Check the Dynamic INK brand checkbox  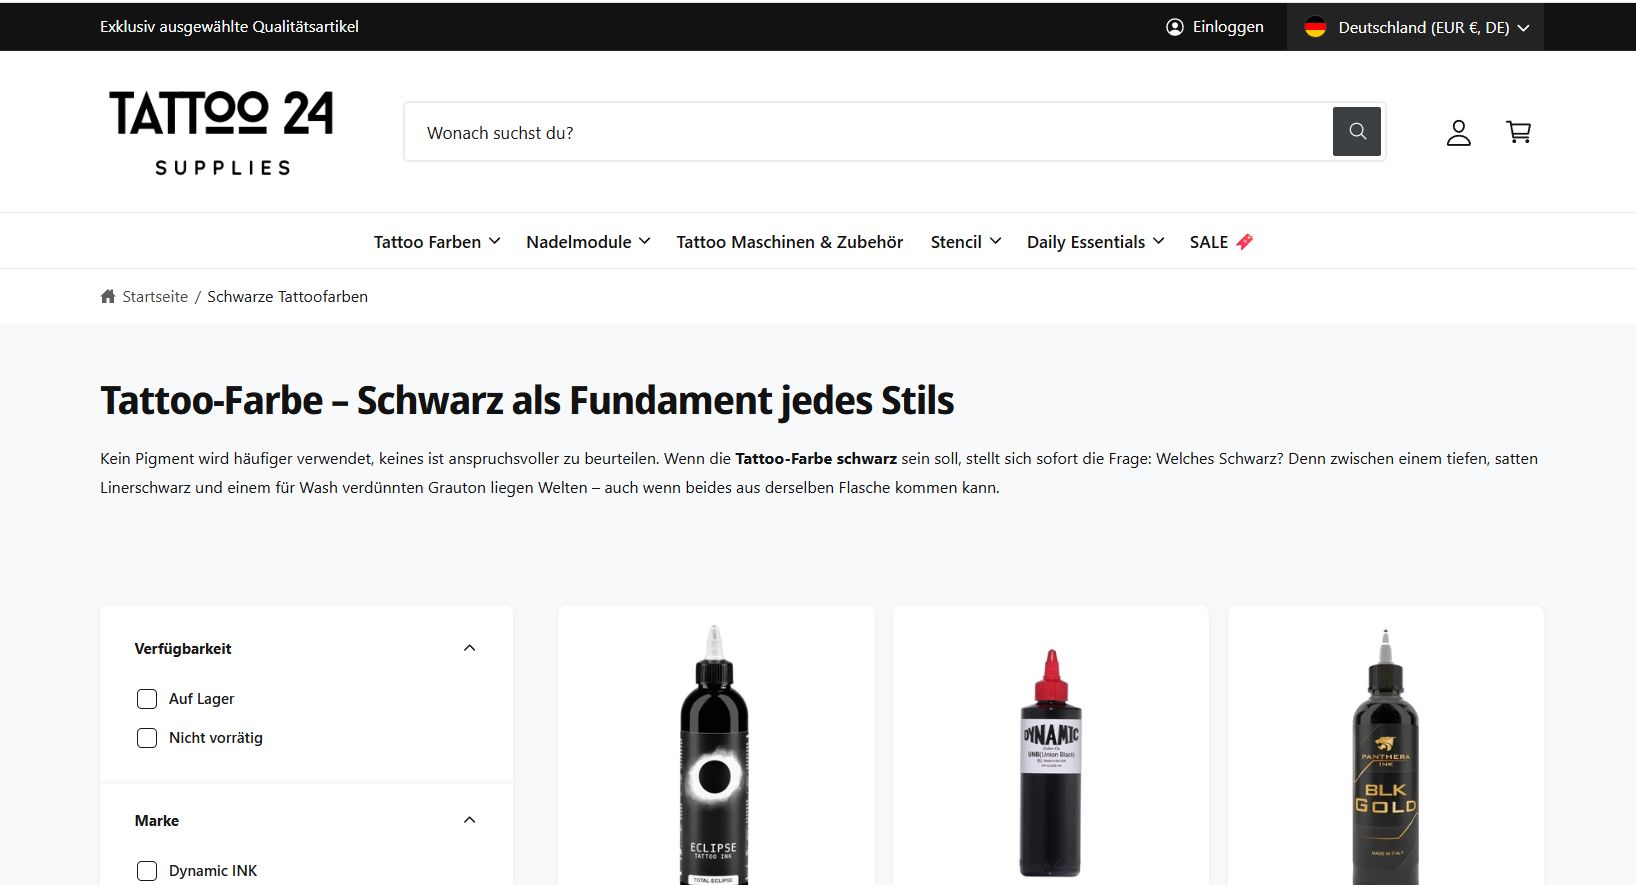tap(147, 871)
